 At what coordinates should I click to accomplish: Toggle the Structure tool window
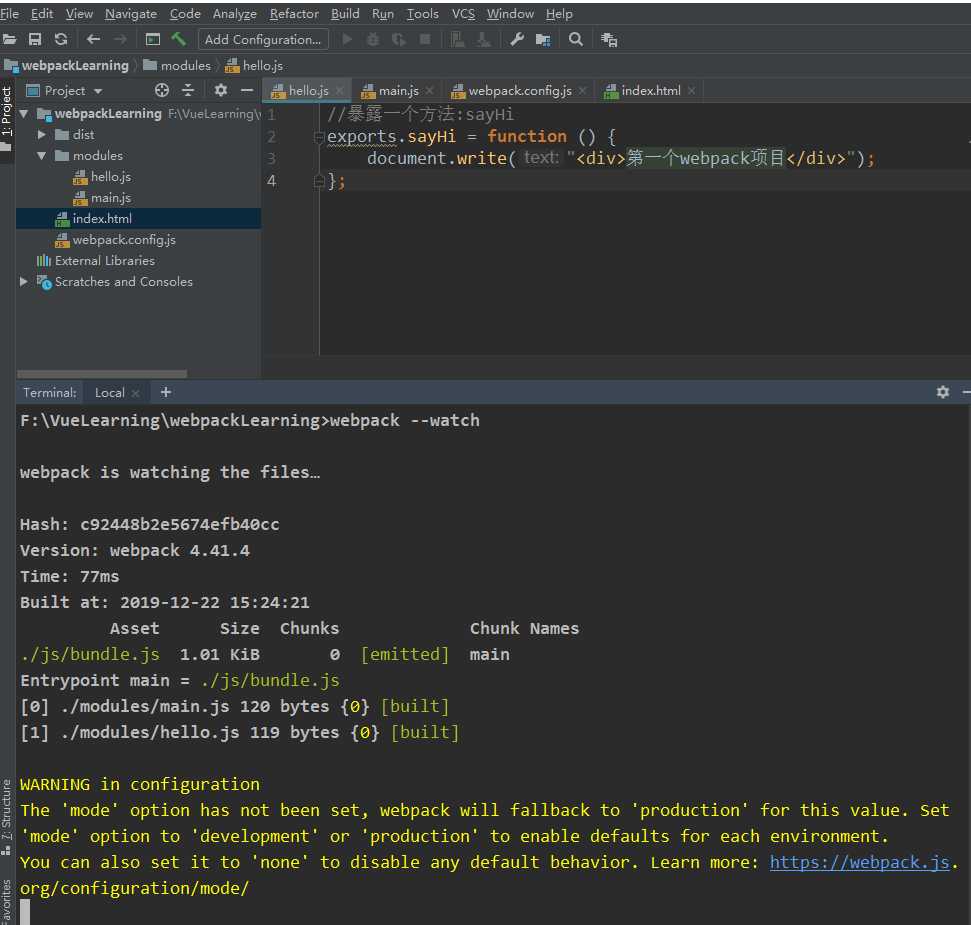point(6,817)
